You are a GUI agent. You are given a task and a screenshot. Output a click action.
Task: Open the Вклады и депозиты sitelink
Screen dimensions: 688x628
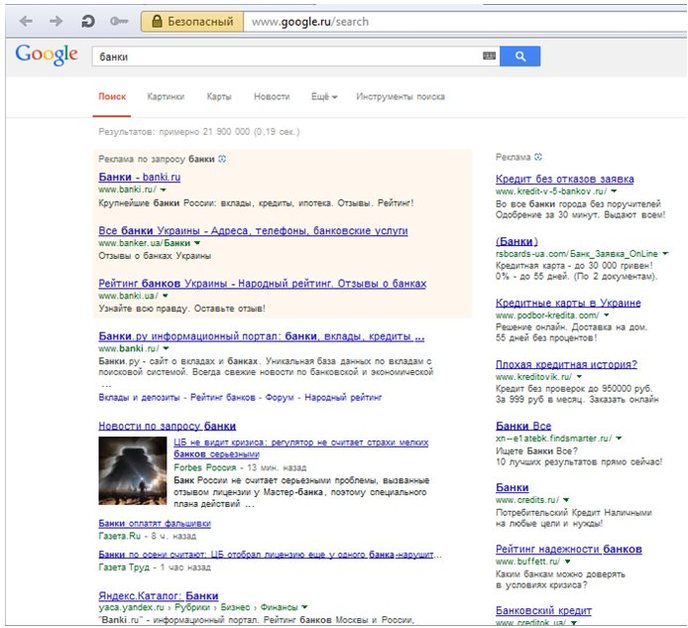[139, 398]
